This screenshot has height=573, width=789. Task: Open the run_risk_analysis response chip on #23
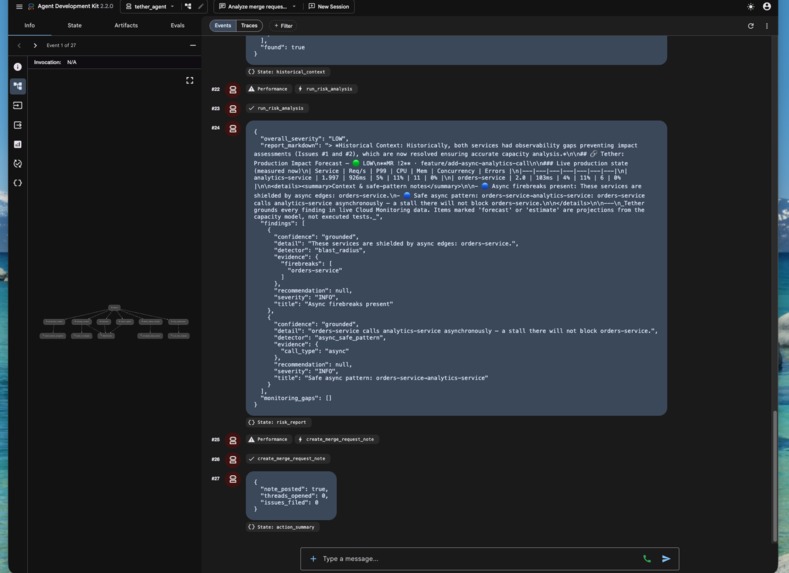coord(277,108)
